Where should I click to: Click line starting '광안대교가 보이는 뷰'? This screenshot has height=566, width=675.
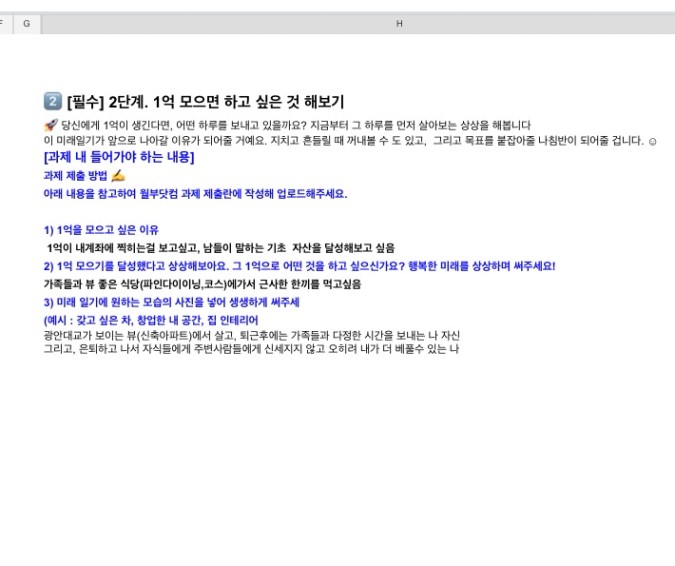[x=252, y=335]
